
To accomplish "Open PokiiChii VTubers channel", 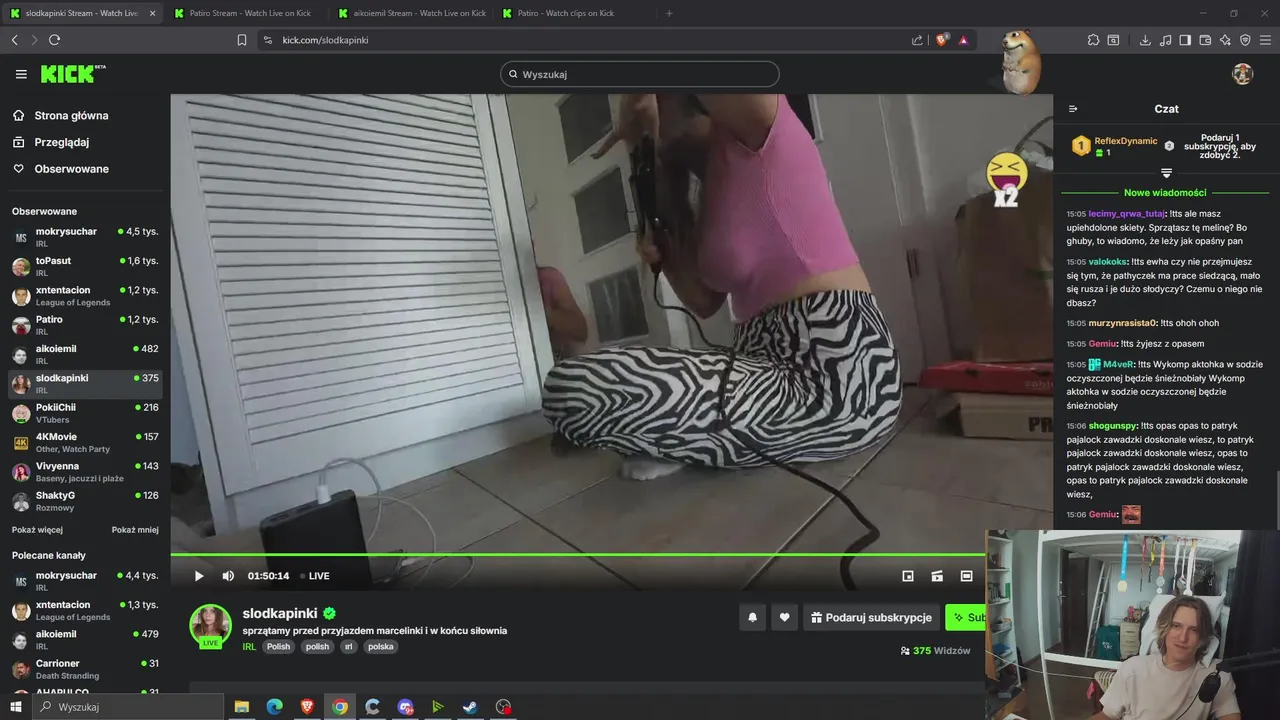I will [x=85, y=413].
